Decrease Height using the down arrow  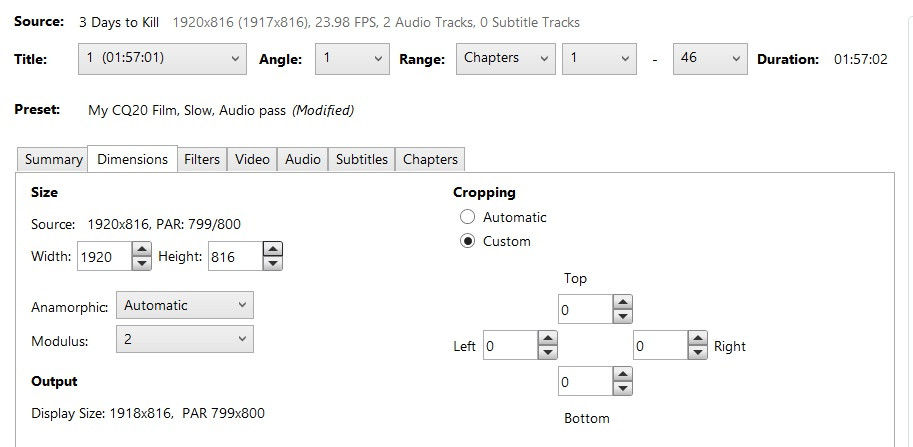[x=273, y=263]
